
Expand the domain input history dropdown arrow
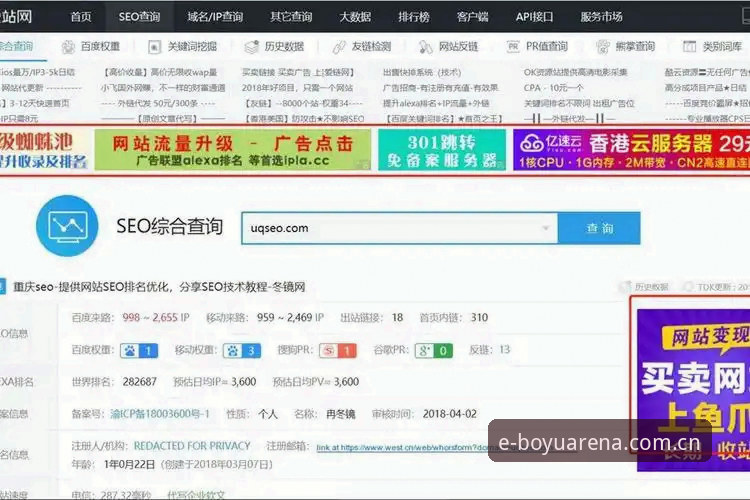pos(546,228)
